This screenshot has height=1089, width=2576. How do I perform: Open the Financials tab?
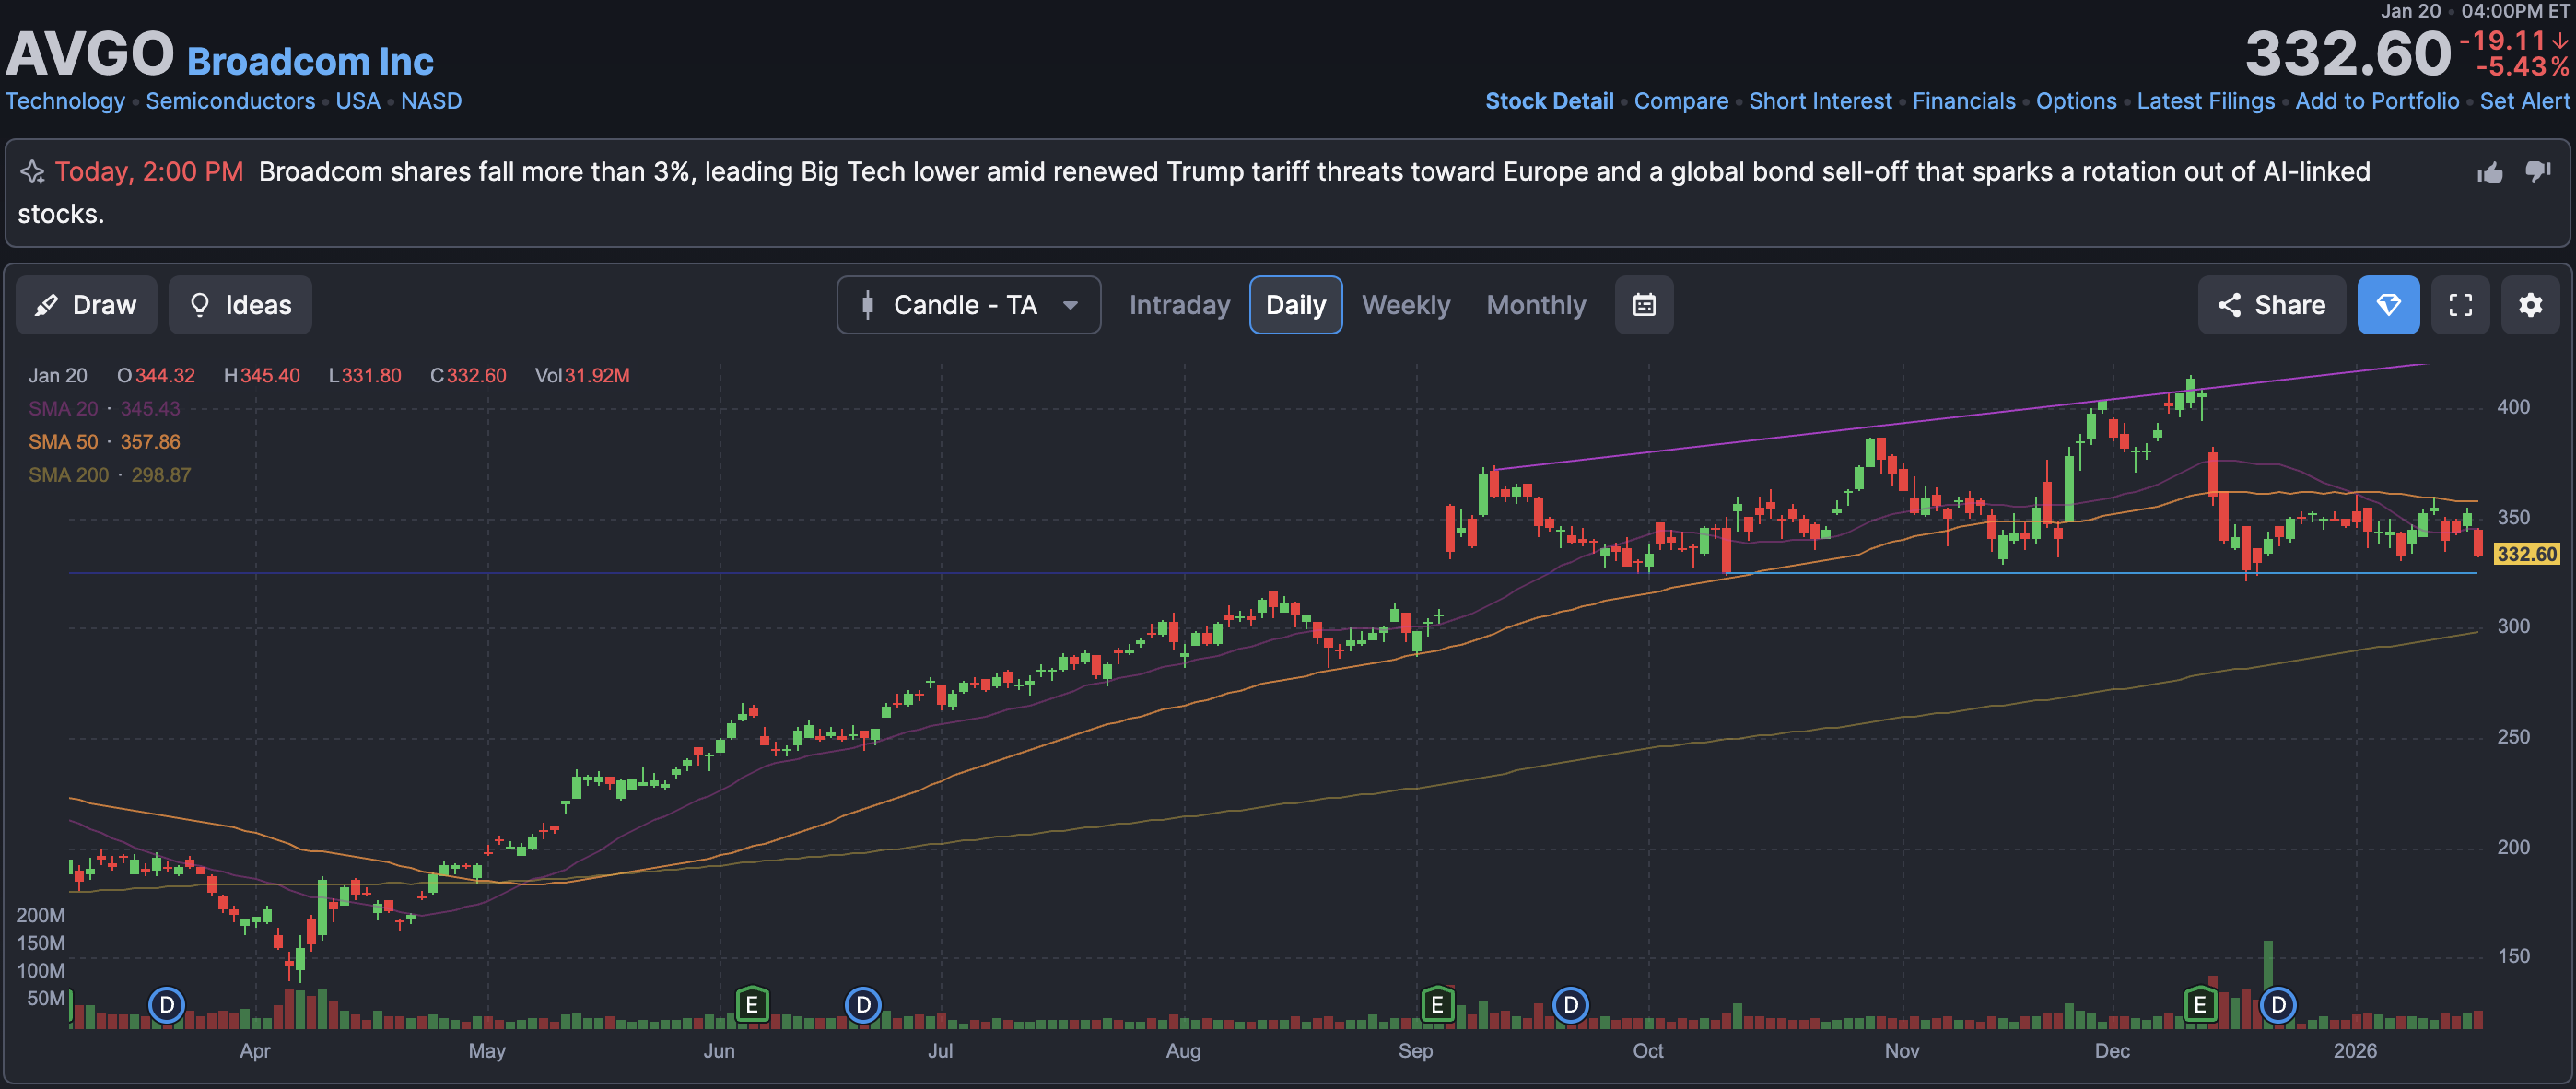[x=1963, y=101]
